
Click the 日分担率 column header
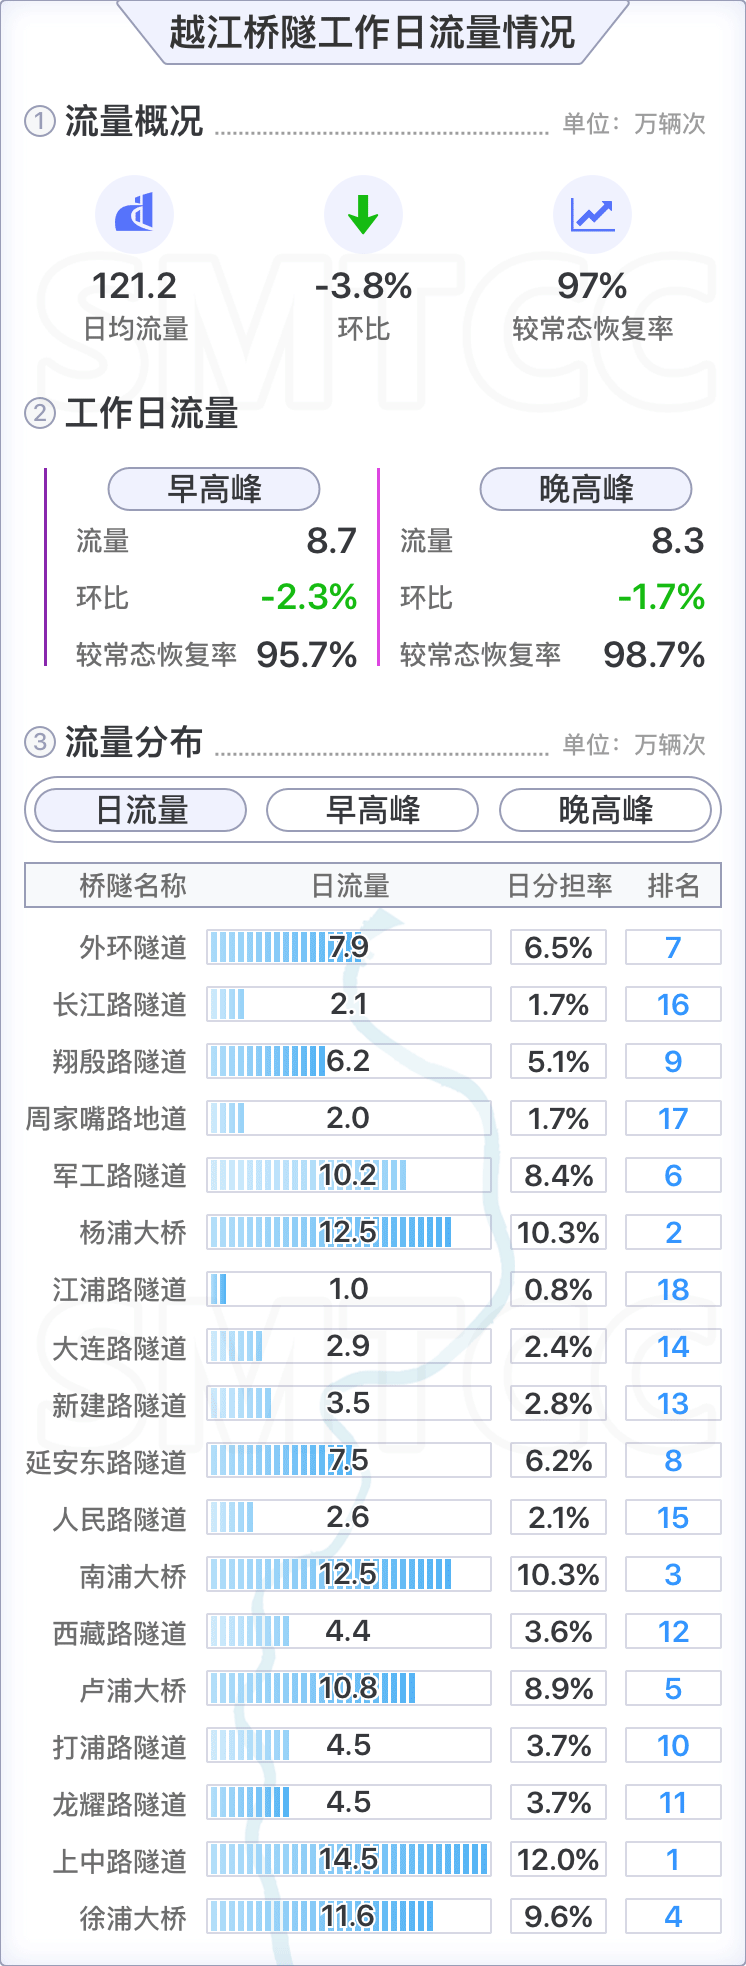[559, 886]
